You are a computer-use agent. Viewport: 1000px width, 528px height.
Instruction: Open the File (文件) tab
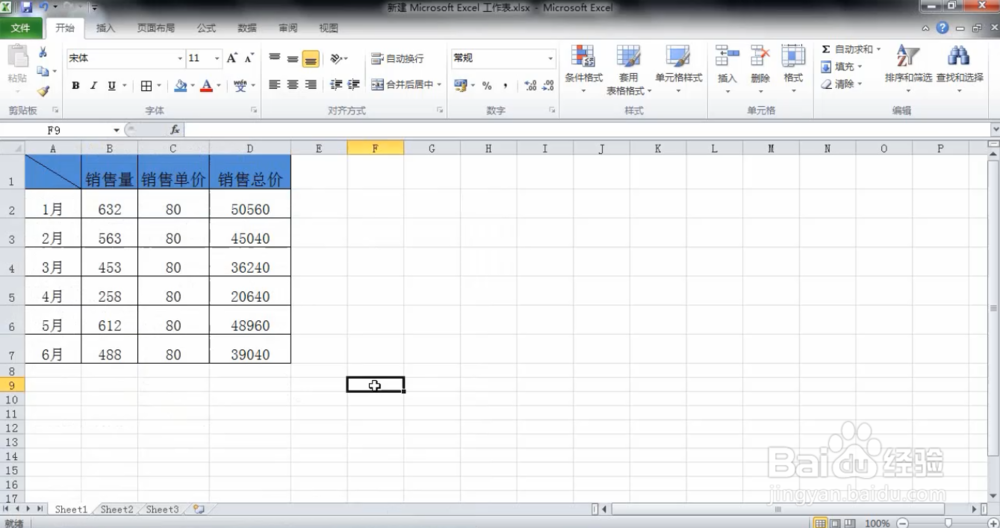click(20, 28)
